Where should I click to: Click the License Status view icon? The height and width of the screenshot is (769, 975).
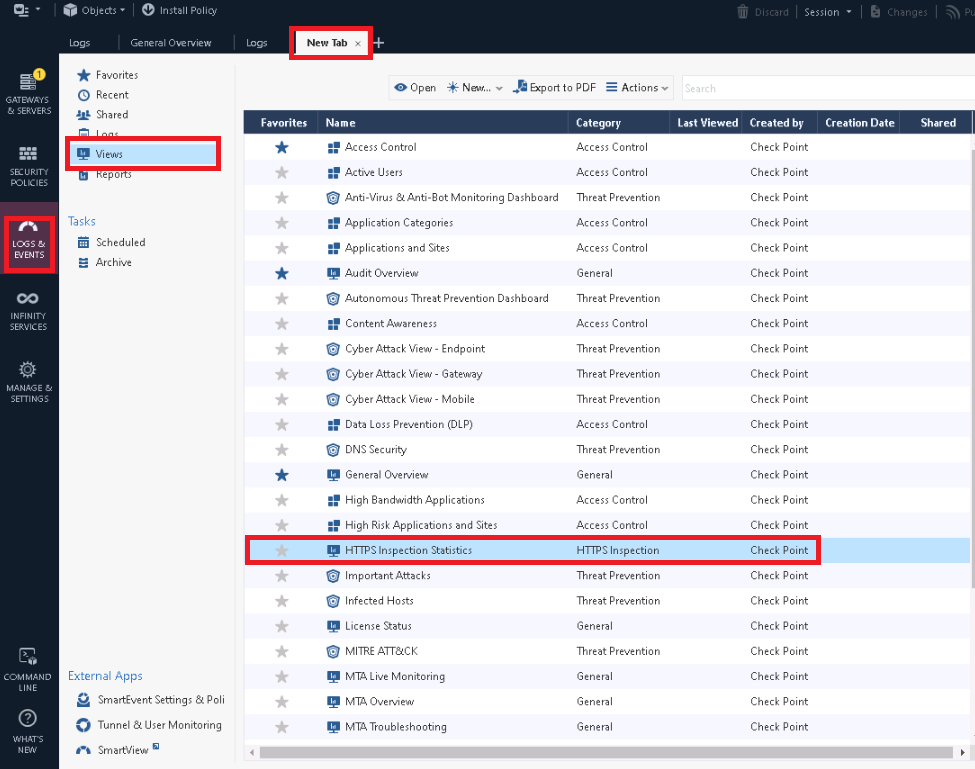(333, 626)
